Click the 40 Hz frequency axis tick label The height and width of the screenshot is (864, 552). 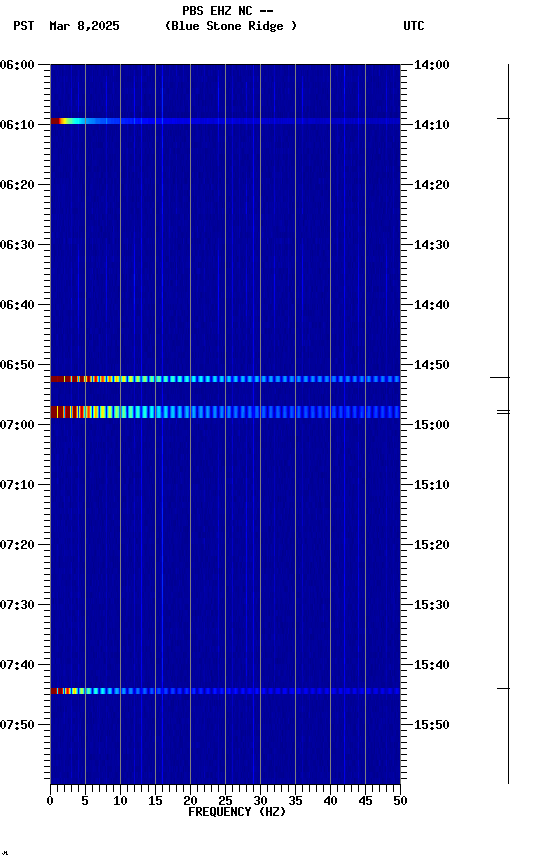pos(331,801)
